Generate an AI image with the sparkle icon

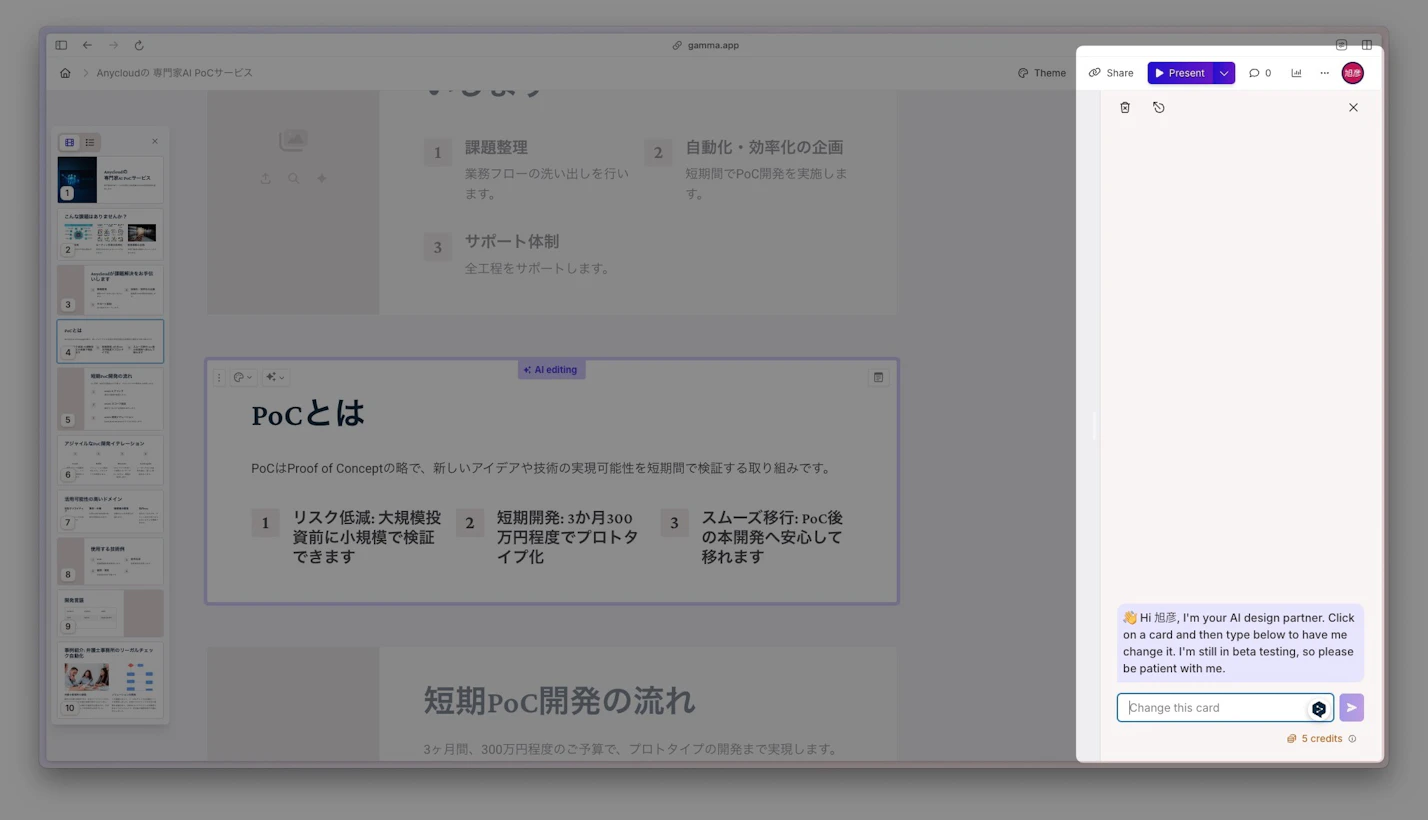322,178
